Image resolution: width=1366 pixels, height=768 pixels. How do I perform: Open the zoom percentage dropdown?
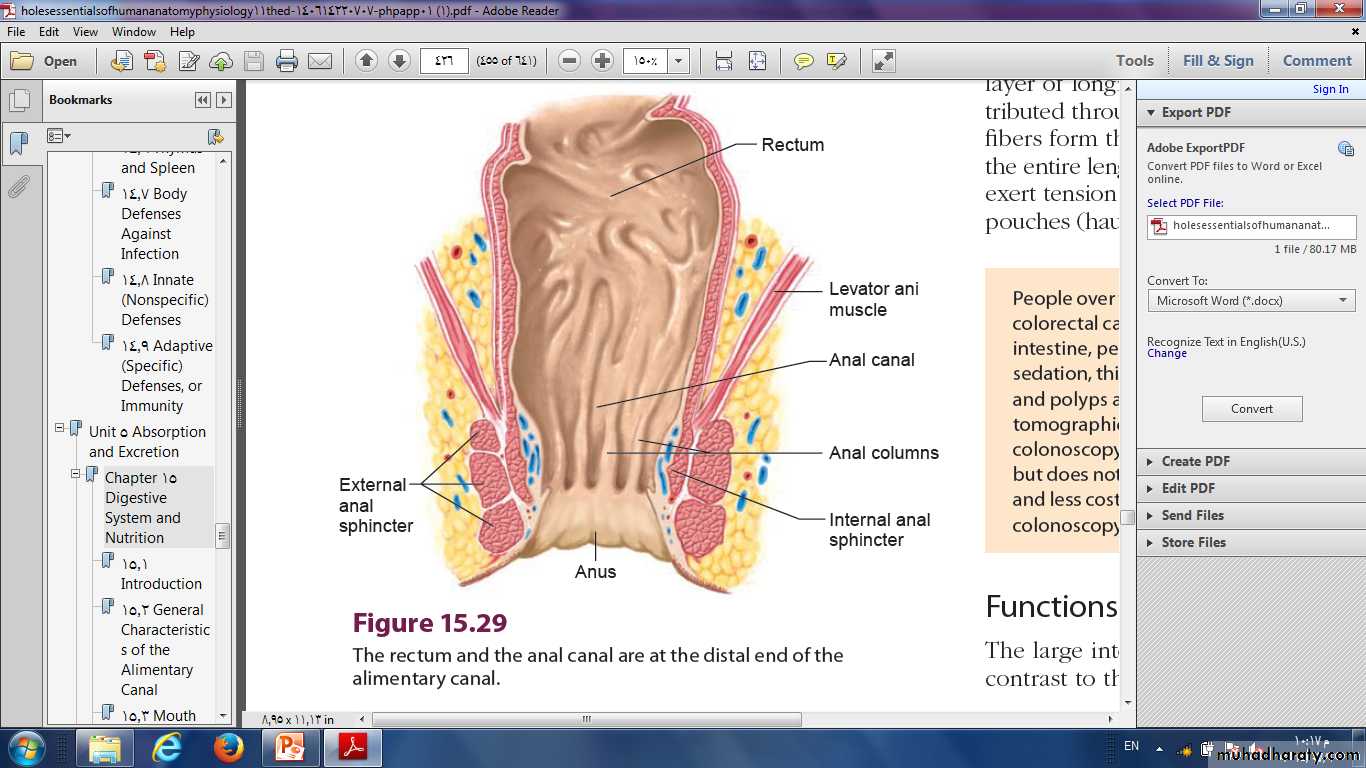pyautogui.click(x=679, y=61)
